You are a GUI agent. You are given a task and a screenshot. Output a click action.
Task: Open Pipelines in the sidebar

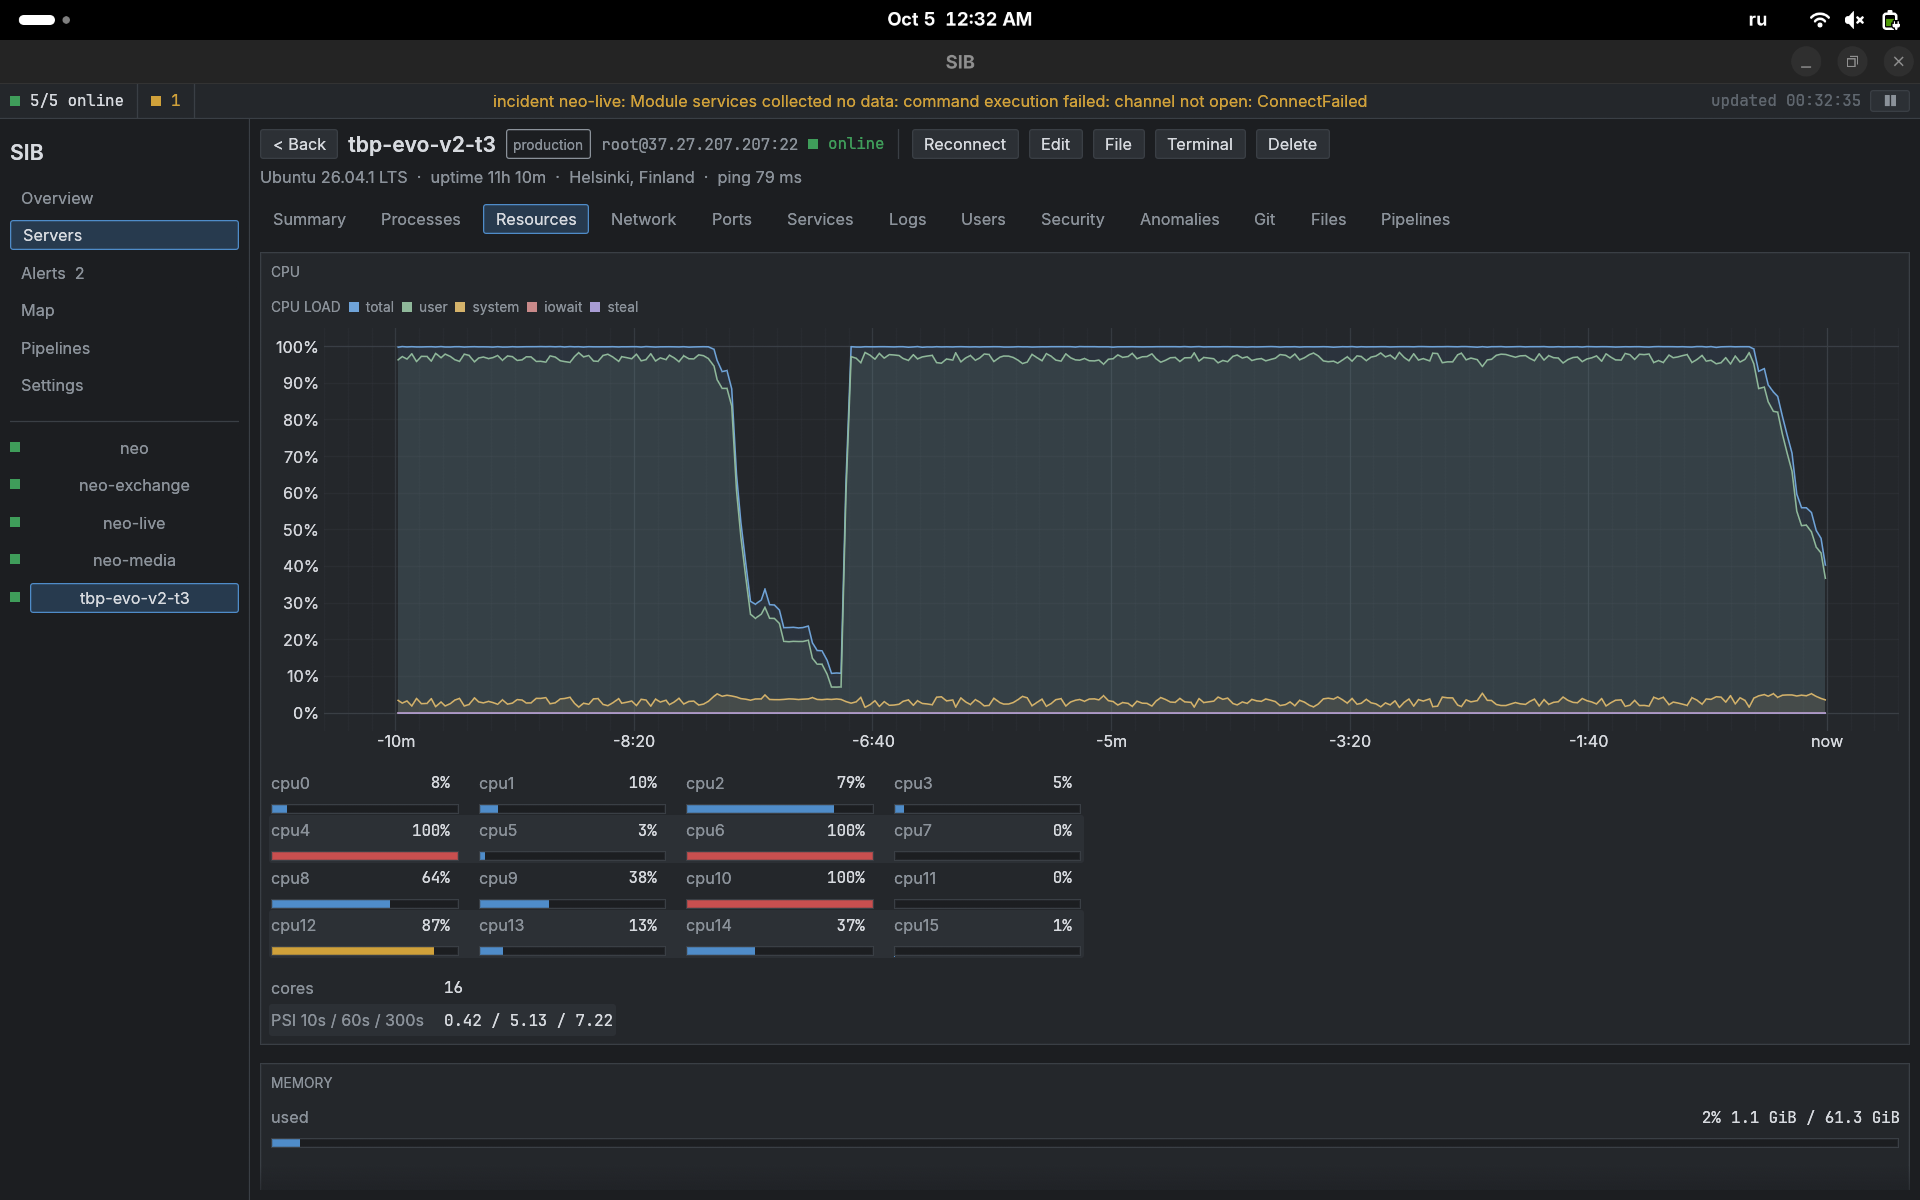124,348
